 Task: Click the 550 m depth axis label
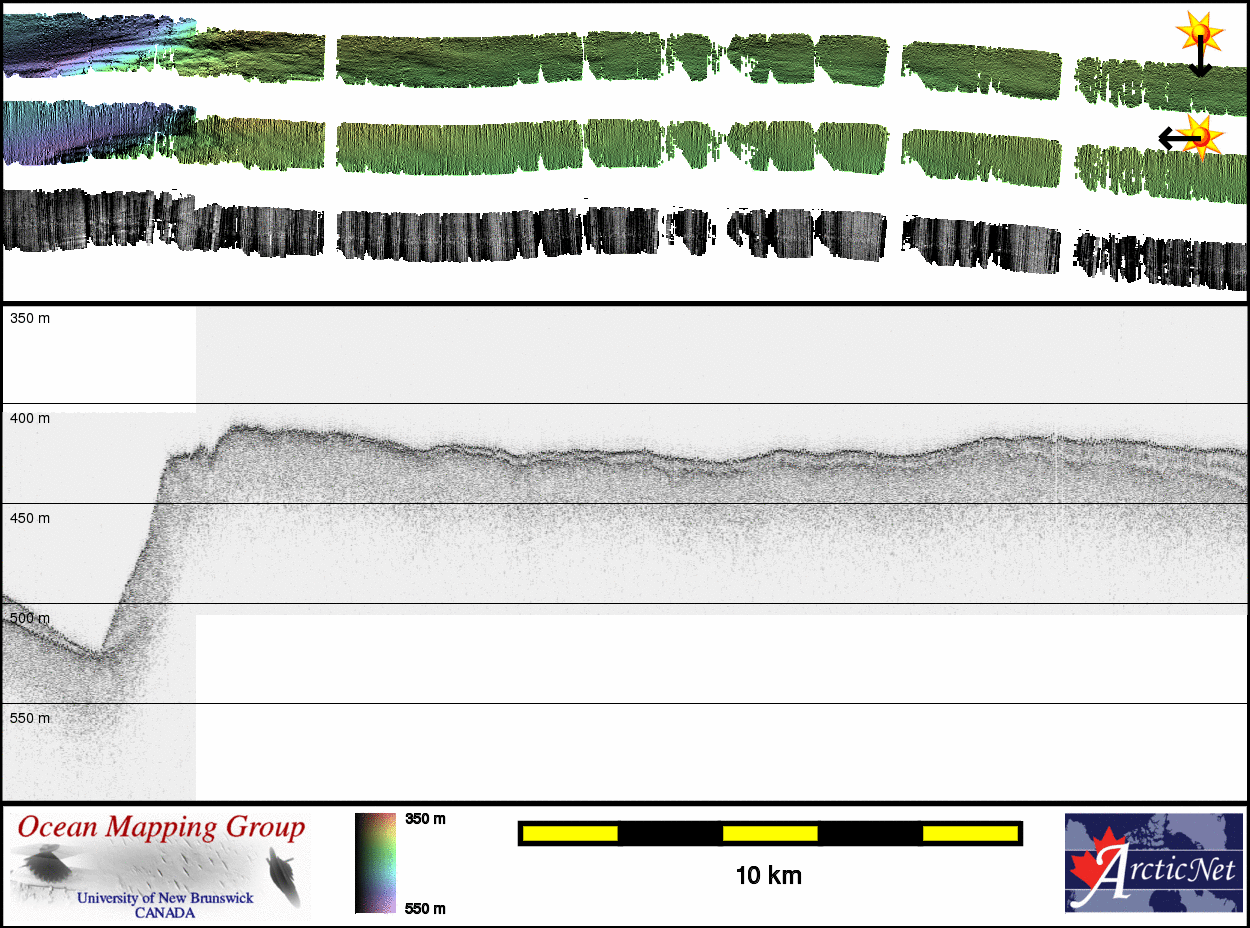30,718
